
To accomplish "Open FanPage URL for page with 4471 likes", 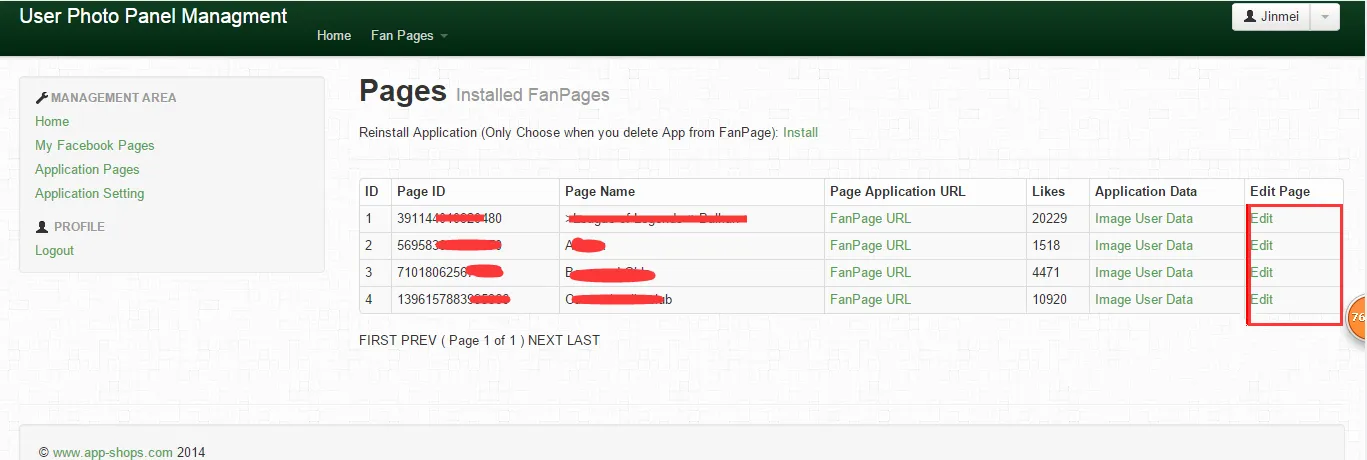I will click(870, 272).
